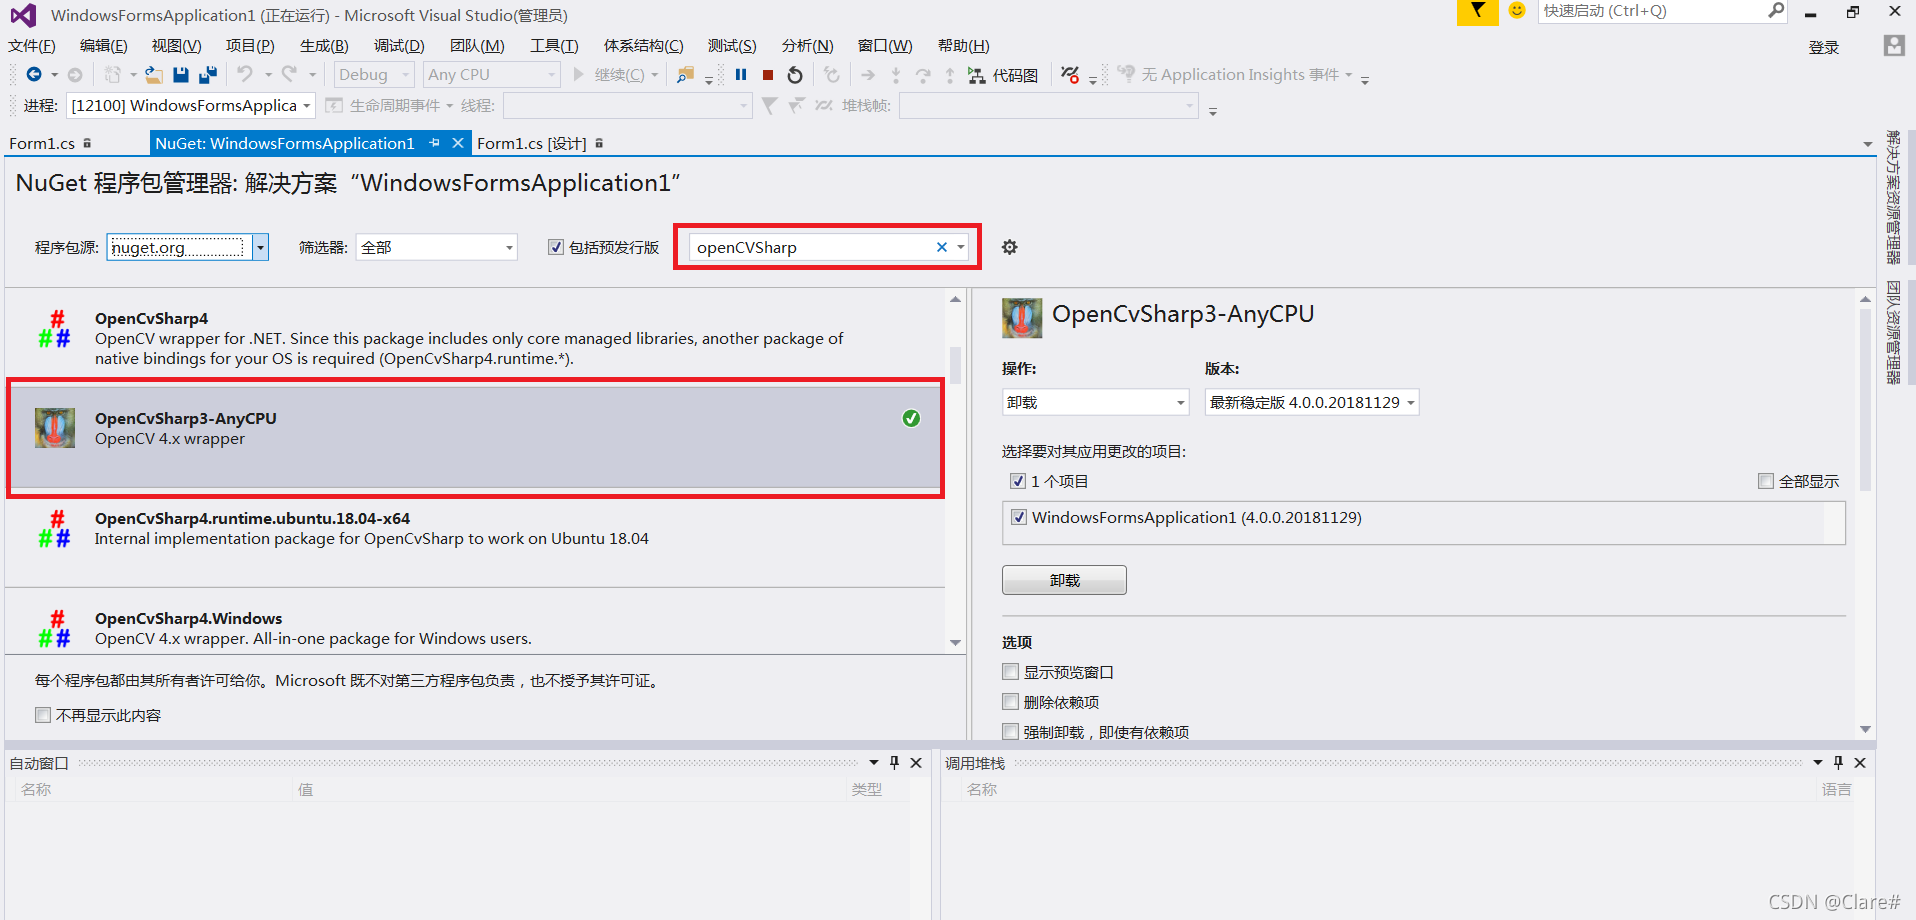Check the 不再显示此内容 checkbox
The height and width of the screenshot is (920, 1916).
43,715
